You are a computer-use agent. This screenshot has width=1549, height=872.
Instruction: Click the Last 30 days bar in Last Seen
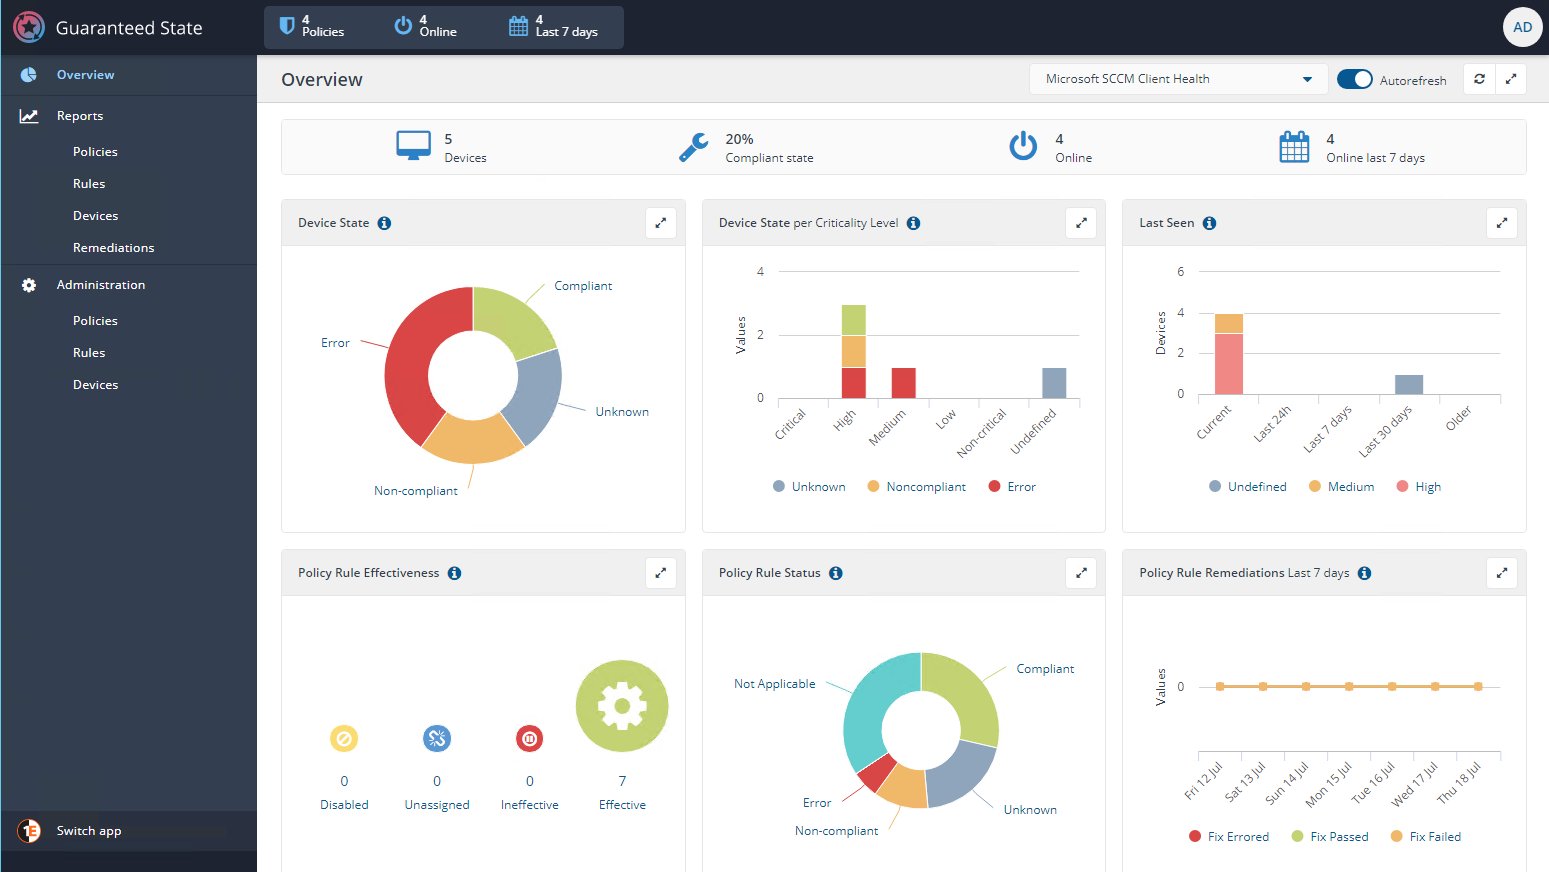1408,385
